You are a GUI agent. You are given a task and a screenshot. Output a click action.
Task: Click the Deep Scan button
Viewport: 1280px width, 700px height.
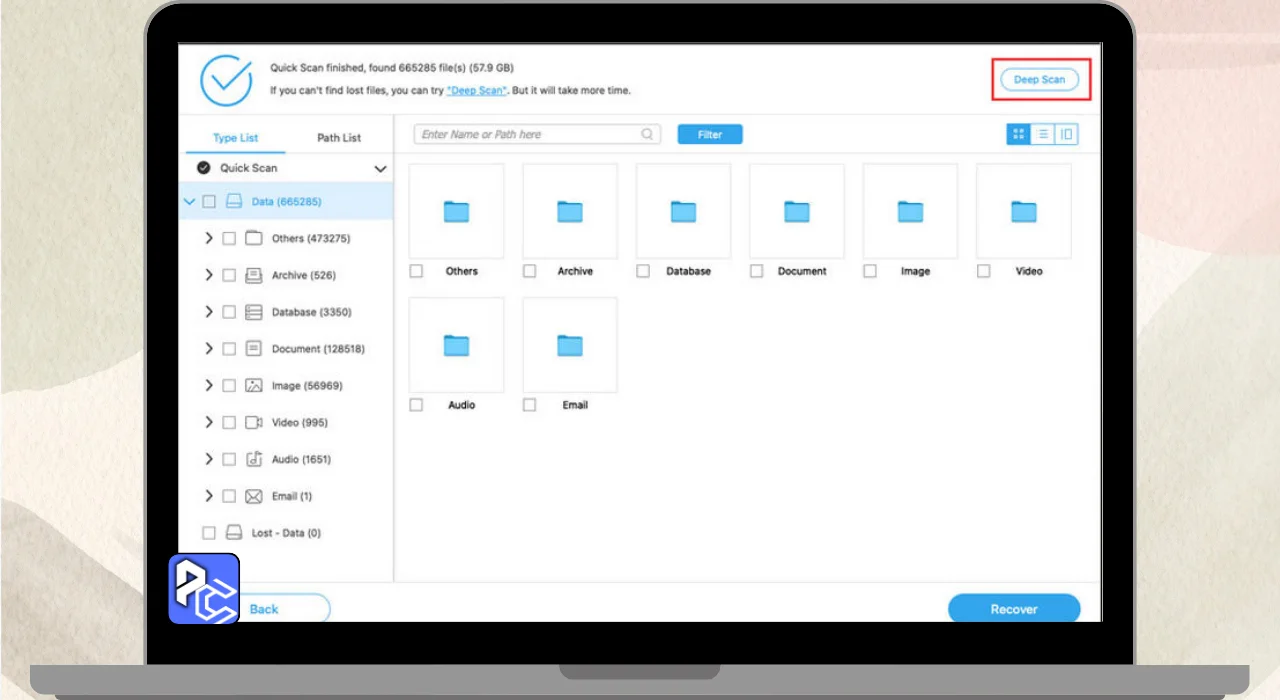(1040, 80)
